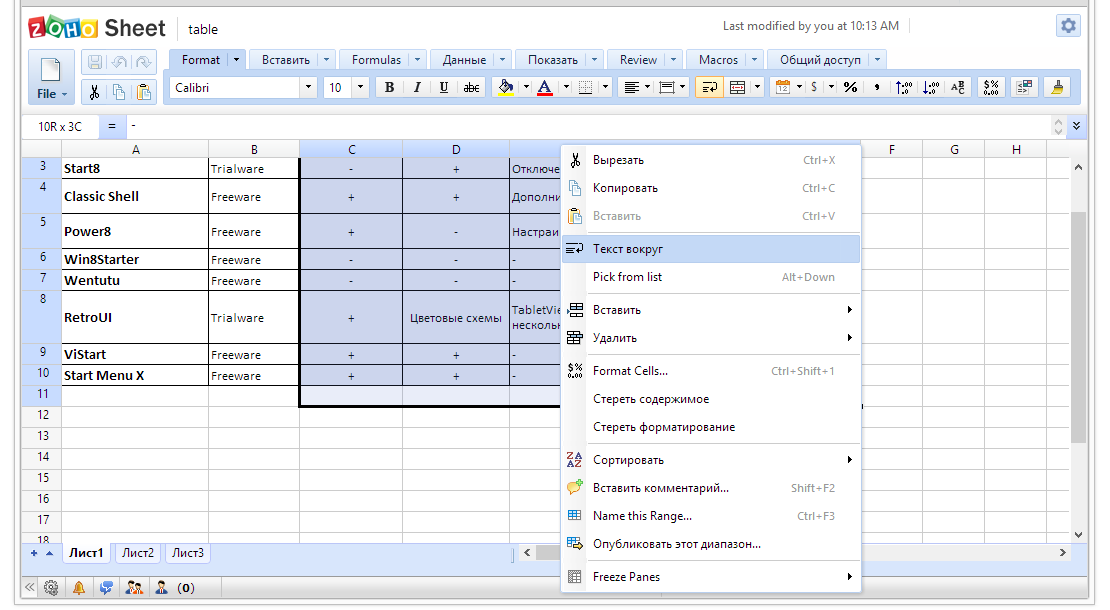Expand the Macros tab dropdown arrow
The image size is (1110, 610).
coord(755,59)
